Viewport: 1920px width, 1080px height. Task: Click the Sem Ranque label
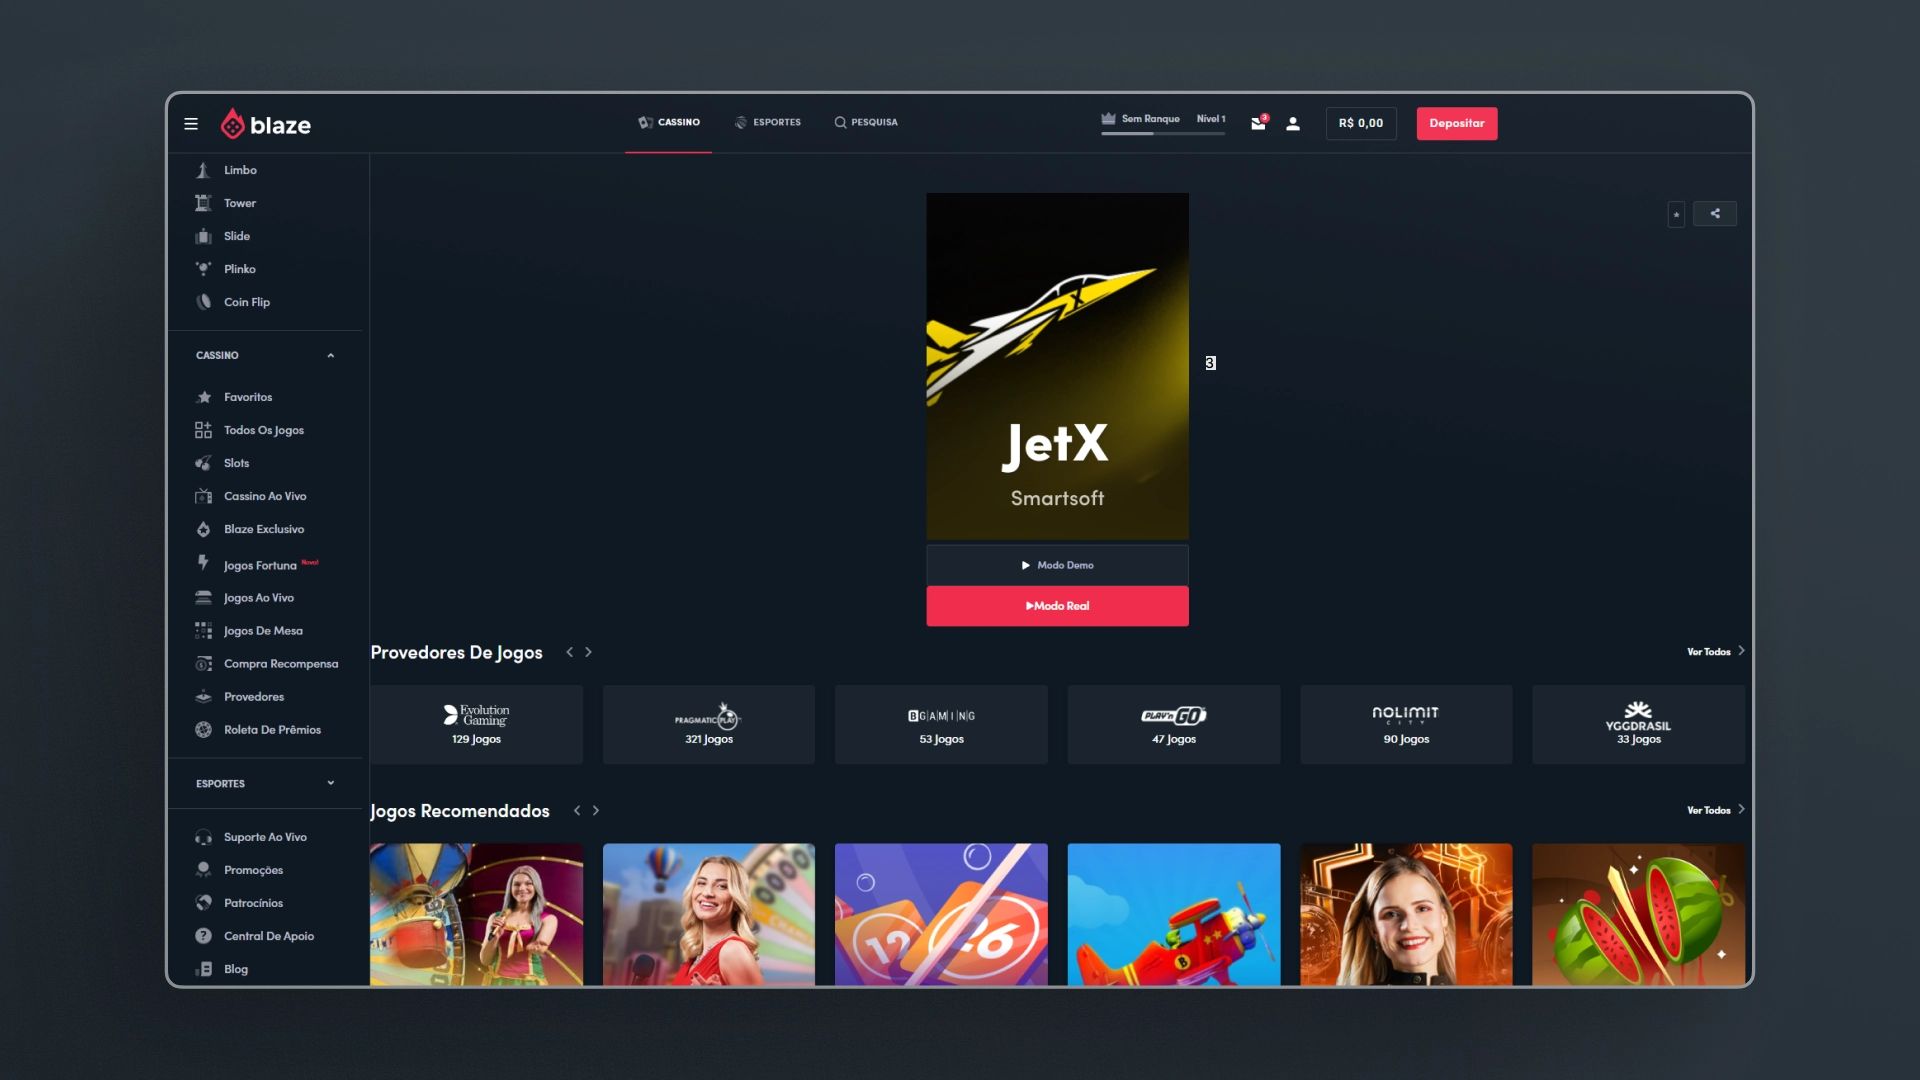point(1150,119)
